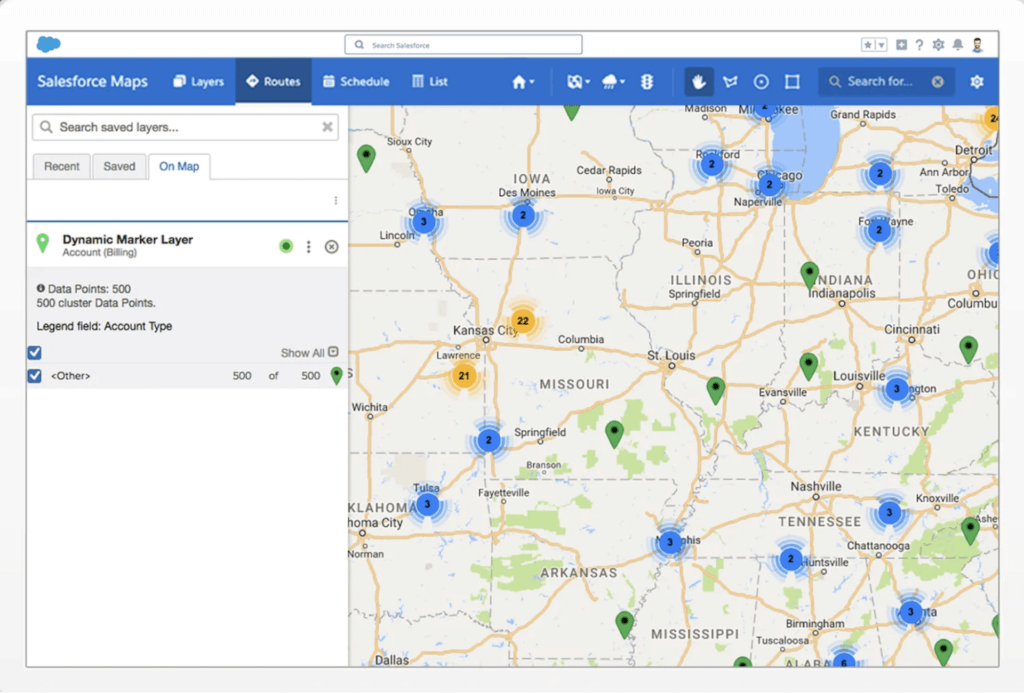Remove Dynamic Marker Layer from map
This screenshot has height=693, width=1024.
[x=332, y=246]
